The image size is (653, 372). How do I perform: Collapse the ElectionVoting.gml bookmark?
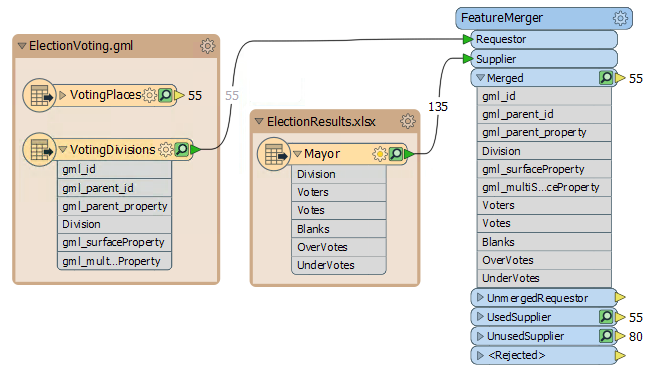point(22,46)
